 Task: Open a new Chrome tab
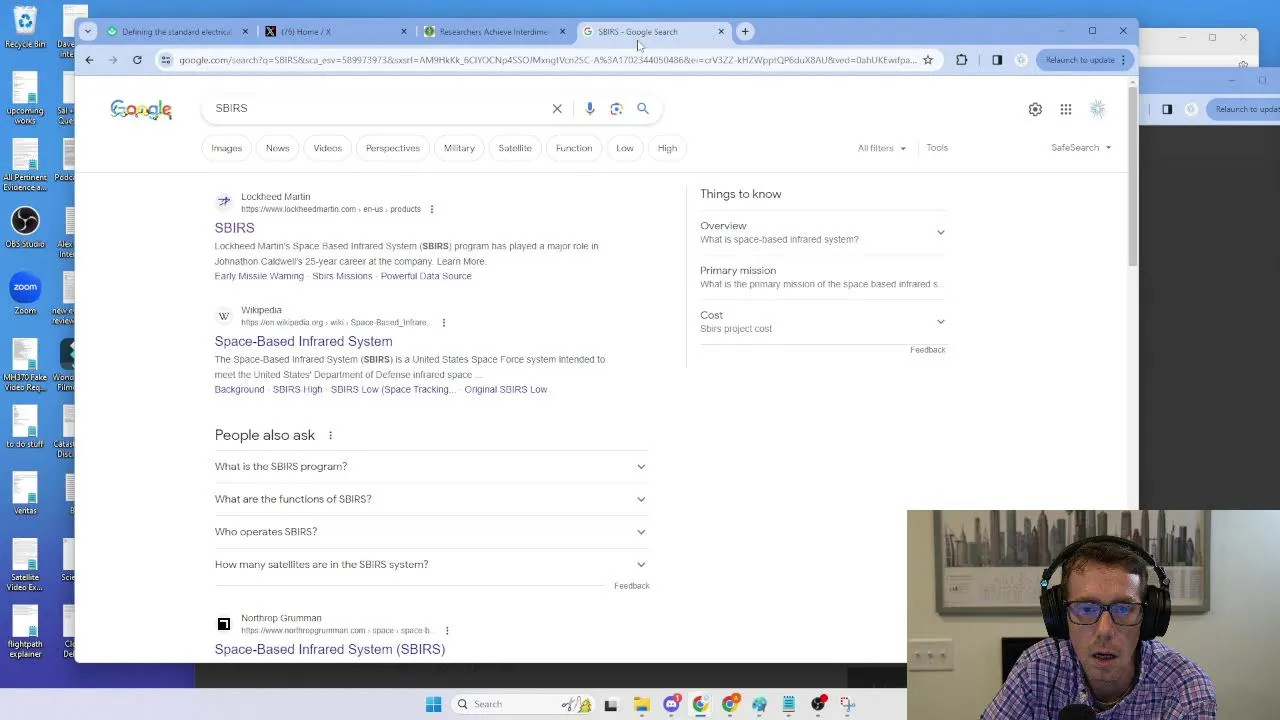pyautogui.click(x=745, y=31)
